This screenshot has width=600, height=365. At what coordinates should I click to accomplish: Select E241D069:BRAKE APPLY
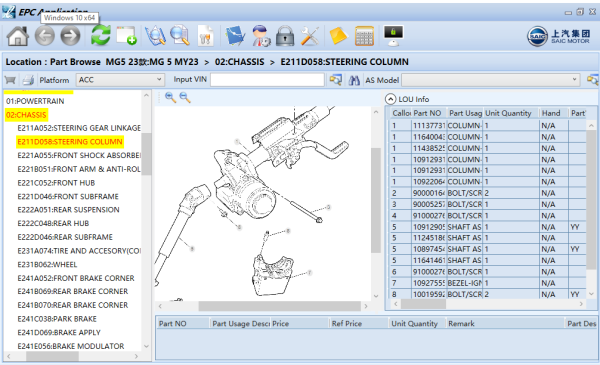59,332
